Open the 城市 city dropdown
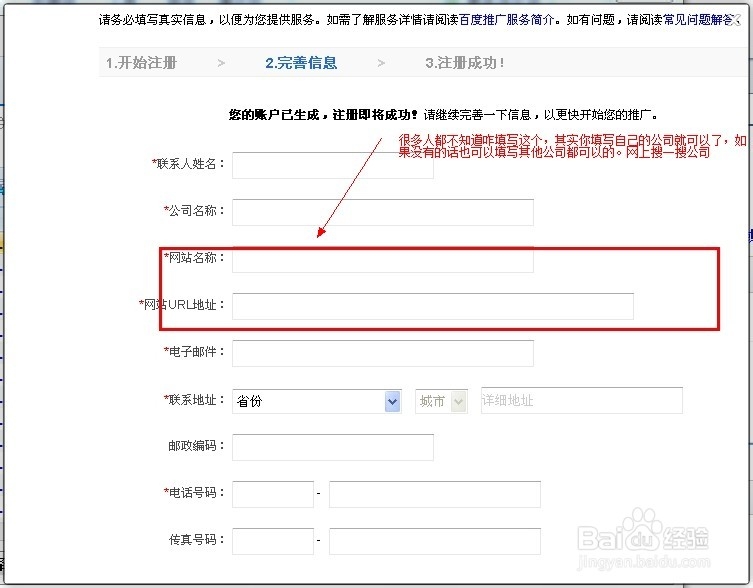 [x=441, y=401]
